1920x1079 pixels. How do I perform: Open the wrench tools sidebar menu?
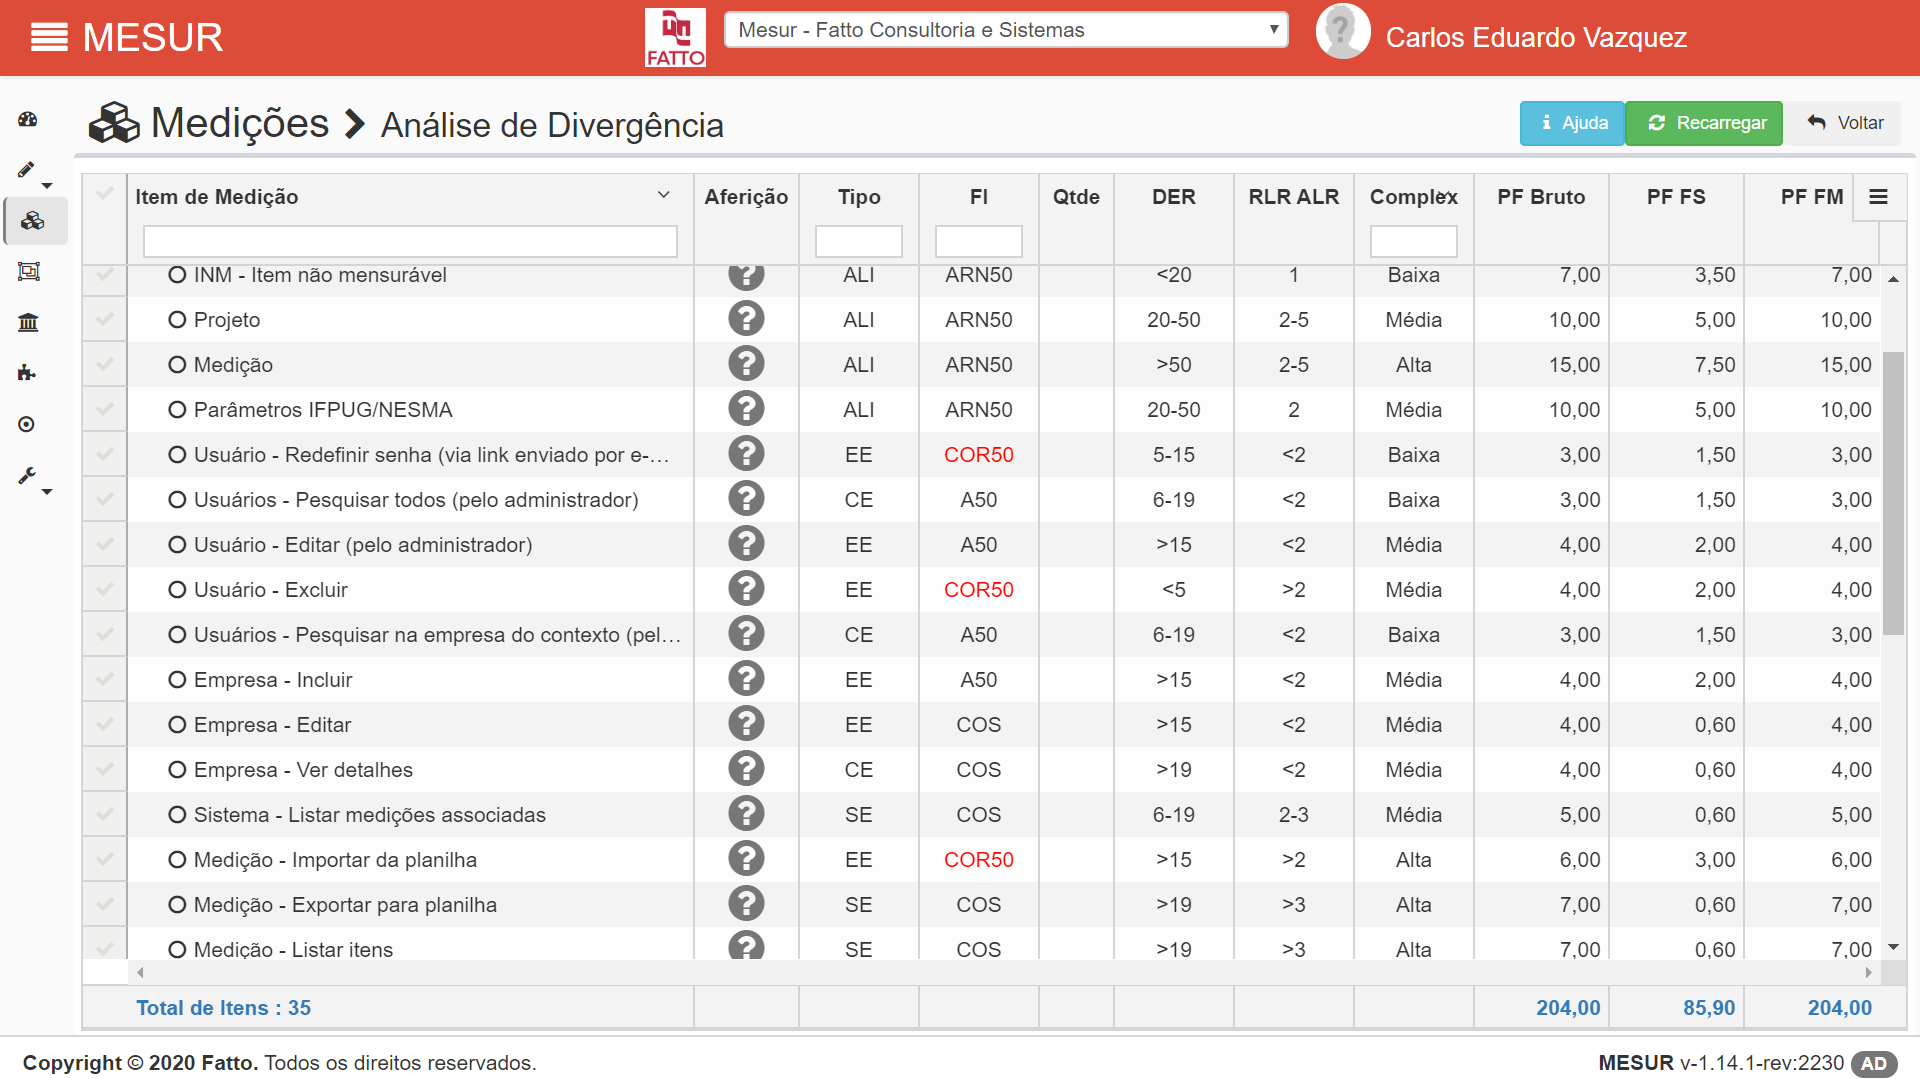(x=27, y=476)
